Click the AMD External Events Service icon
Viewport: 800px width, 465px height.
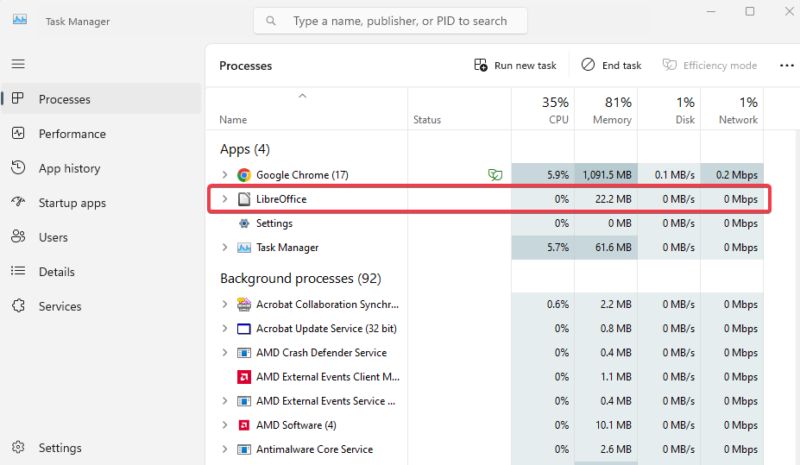[244, 401]
